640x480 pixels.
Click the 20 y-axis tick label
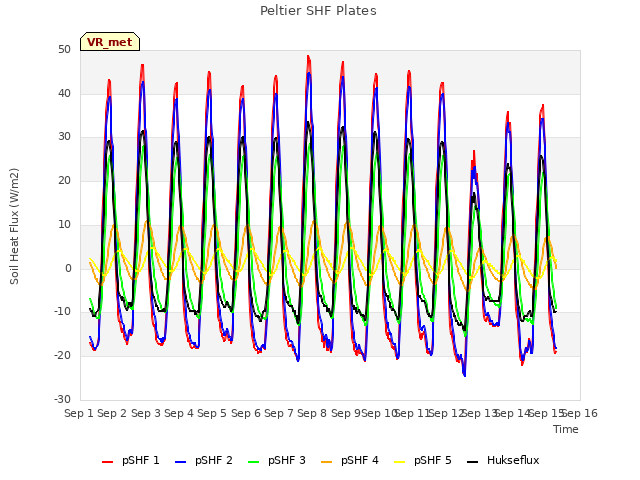click(x=64, y=180)
